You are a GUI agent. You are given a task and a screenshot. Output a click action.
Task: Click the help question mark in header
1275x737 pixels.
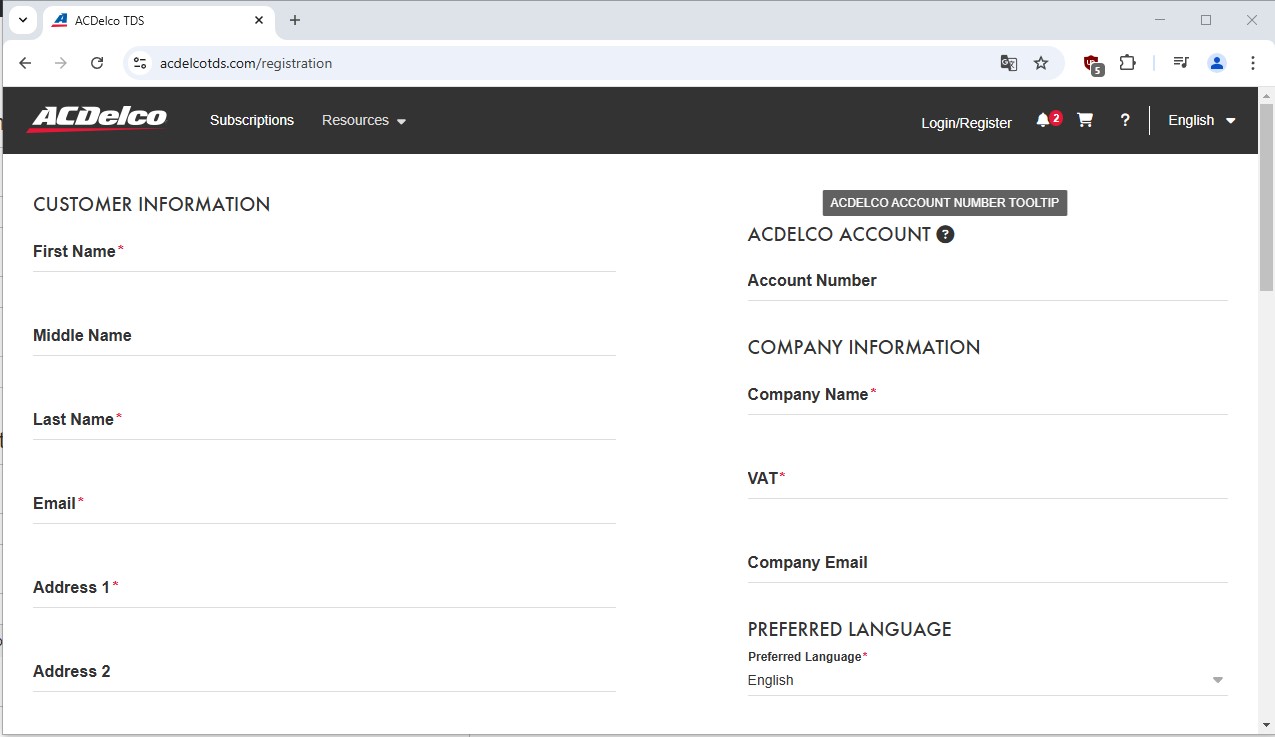point(1125,120)
